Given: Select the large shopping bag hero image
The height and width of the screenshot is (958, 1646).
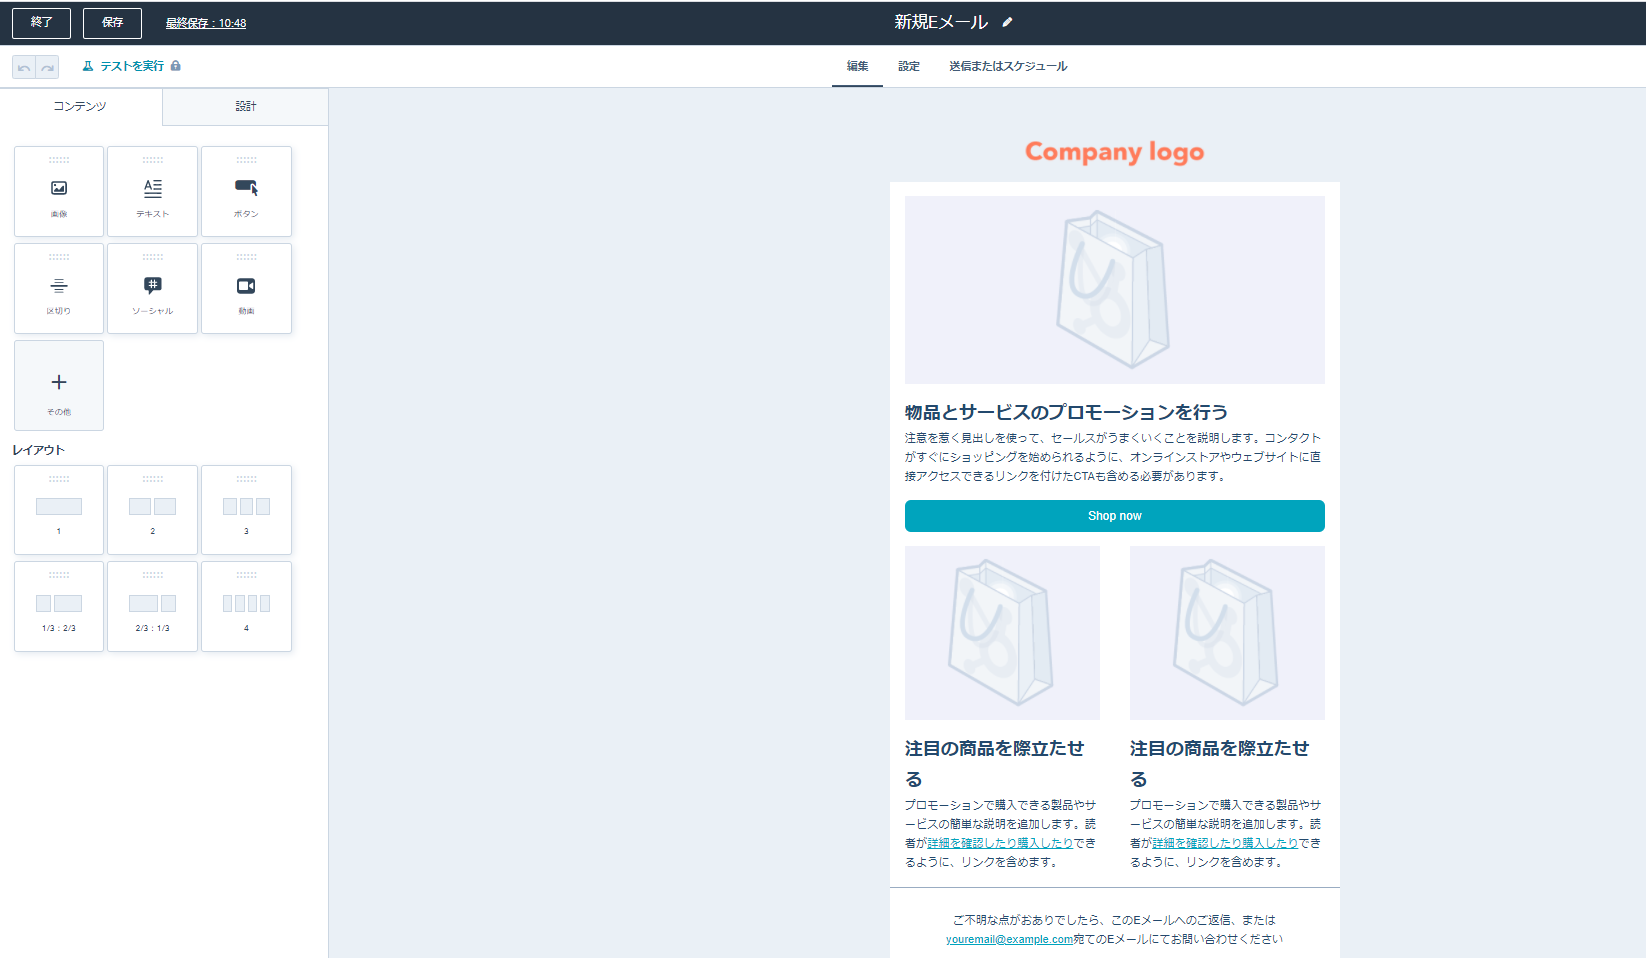Looking at the screenshot, I should click(1114, 290).
